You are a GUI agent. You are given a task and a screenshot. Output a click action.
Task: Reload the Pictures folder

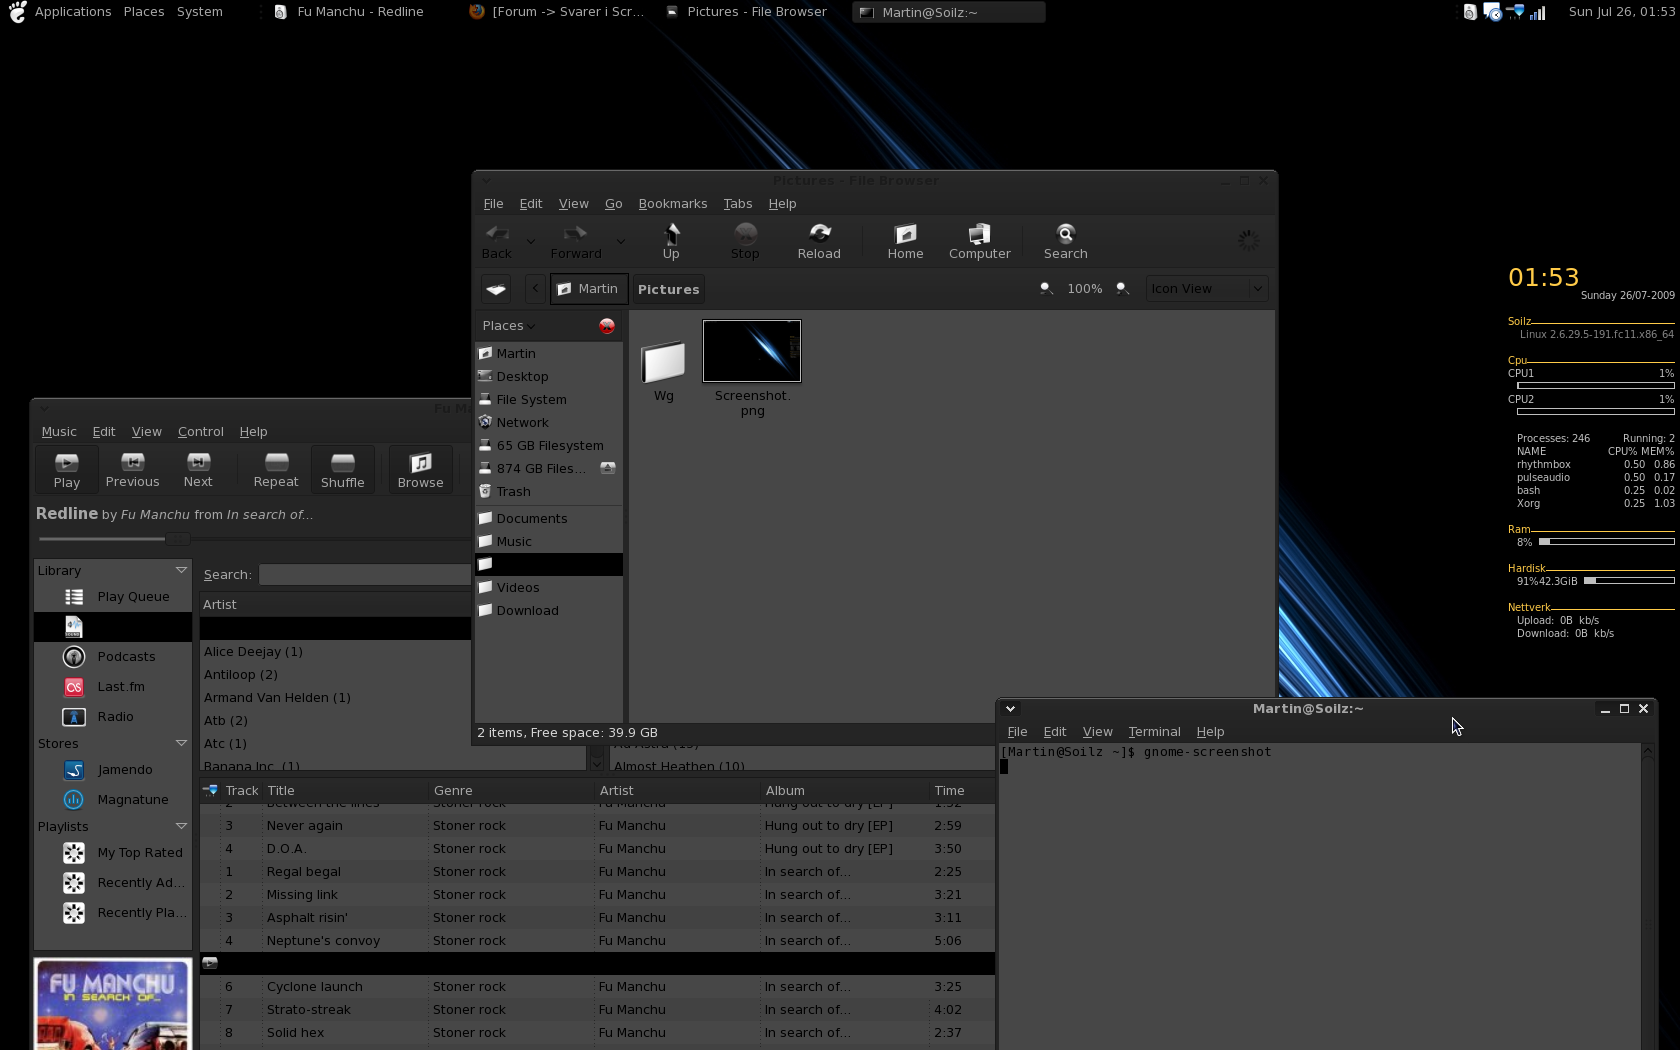coord(819,241)
